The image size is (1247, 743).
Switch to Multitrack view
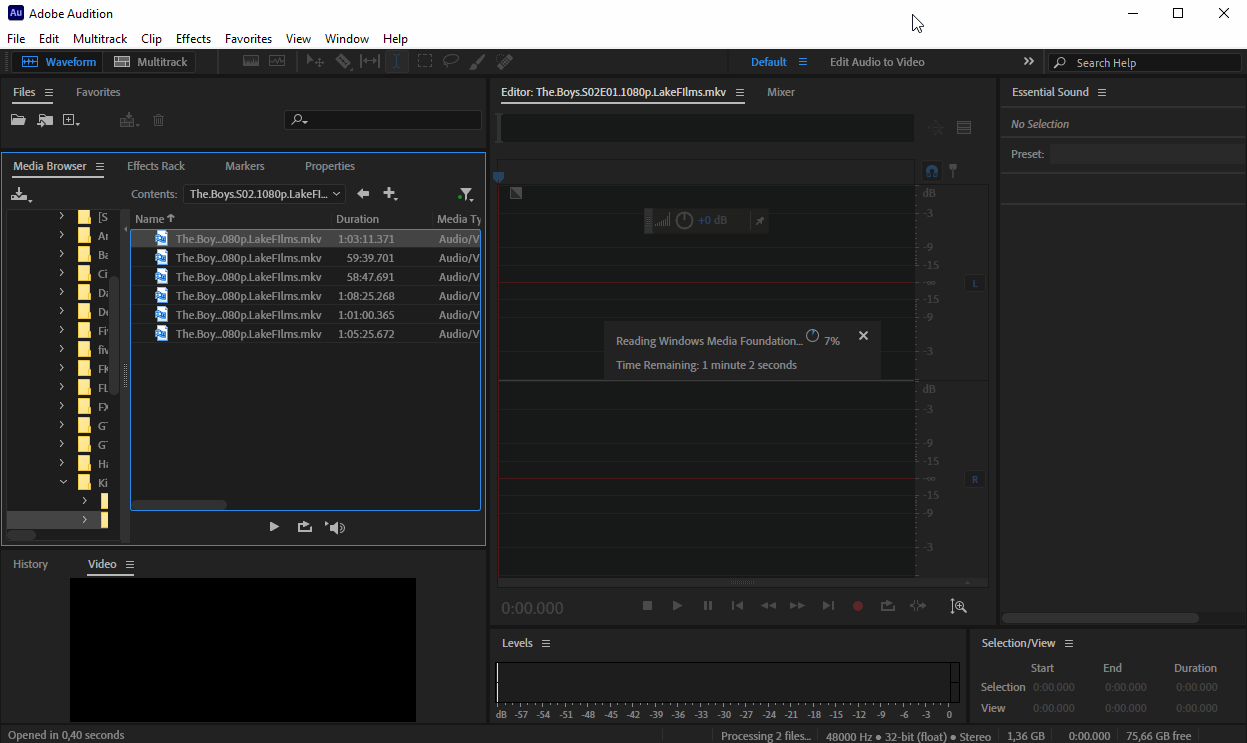click(x=151, y=62)
